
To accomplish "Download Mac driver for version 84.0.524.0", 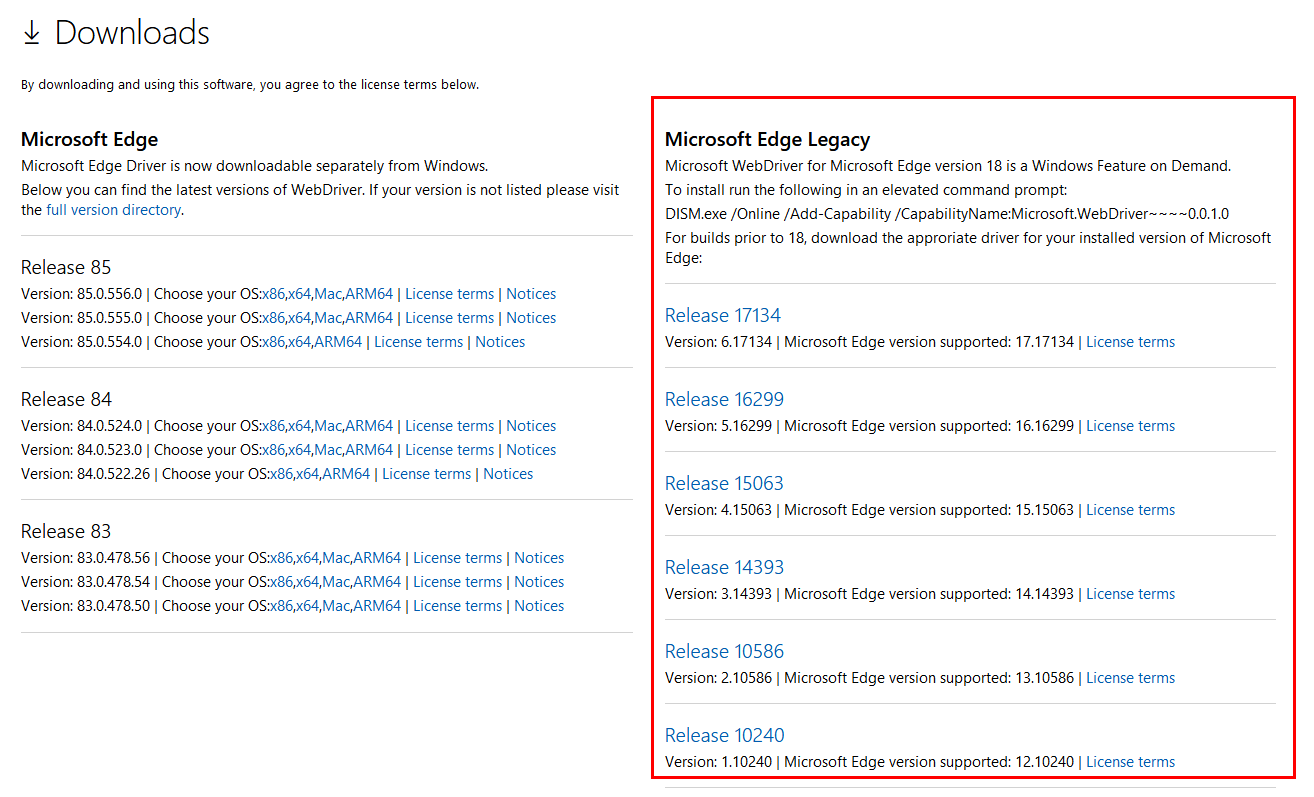I will coord(327,426).
